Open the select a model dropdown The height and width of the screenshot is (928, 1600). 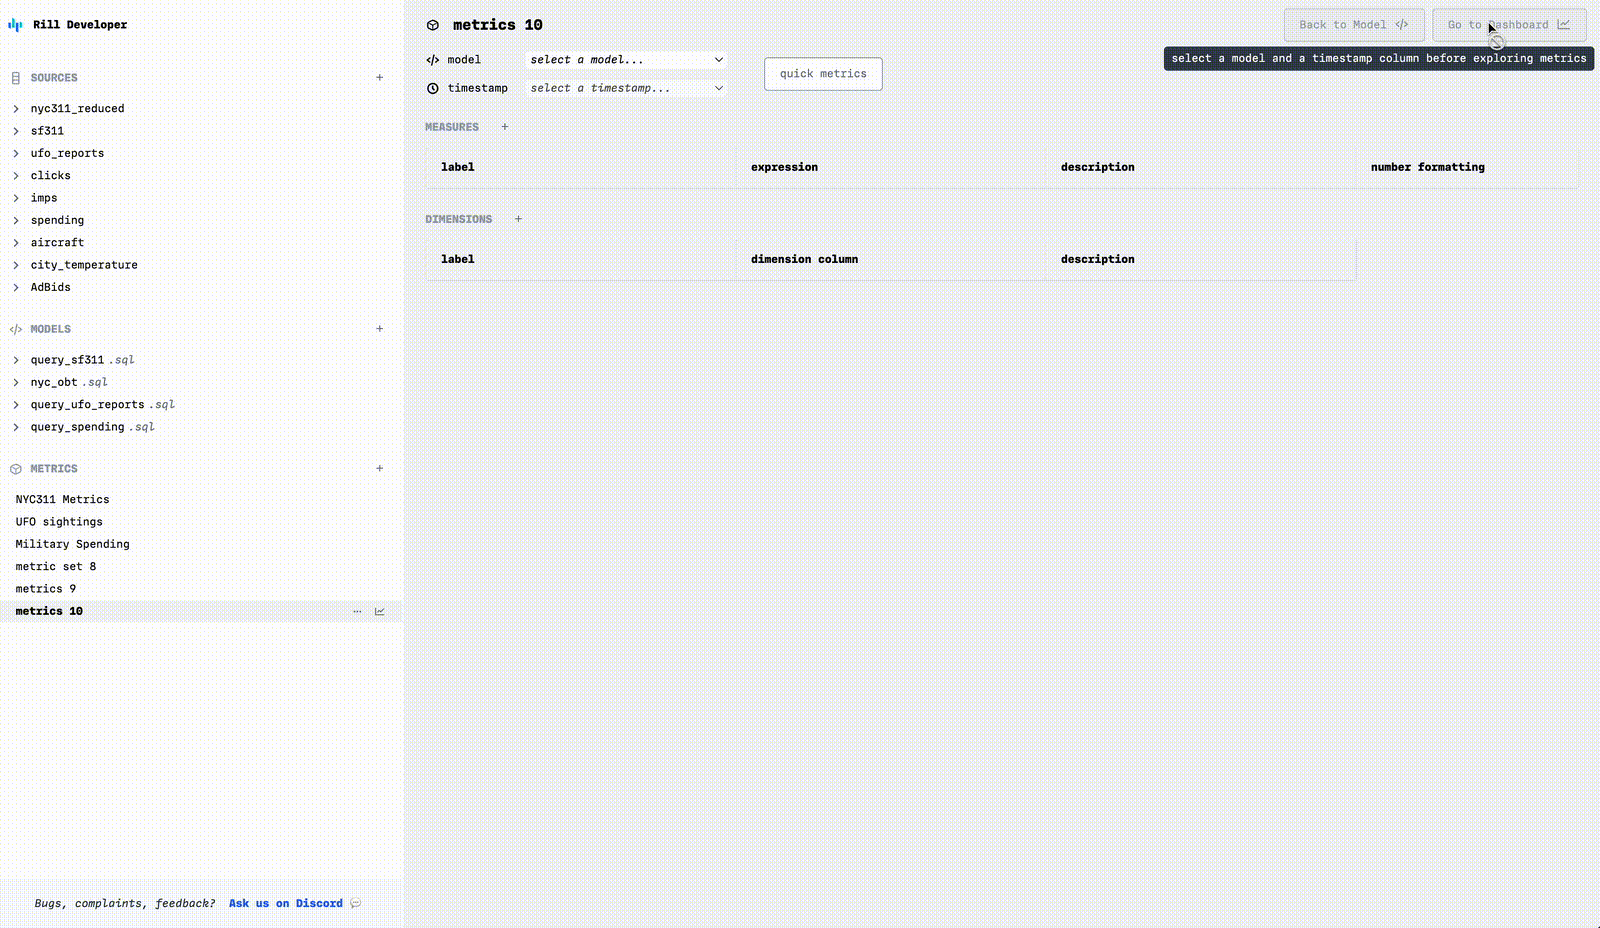click(626, 60)
